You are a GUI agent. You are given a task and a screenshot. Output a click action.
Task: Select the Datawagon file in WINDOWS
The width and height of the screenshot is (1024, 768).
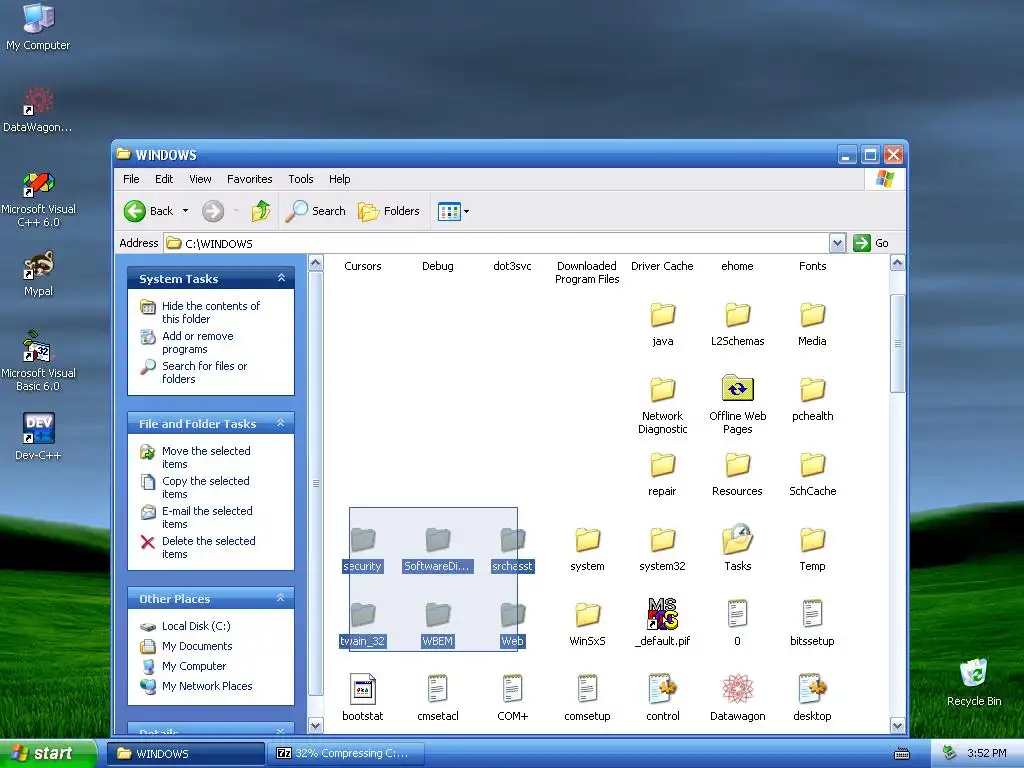pyautogui.click(x=737, y=690)
